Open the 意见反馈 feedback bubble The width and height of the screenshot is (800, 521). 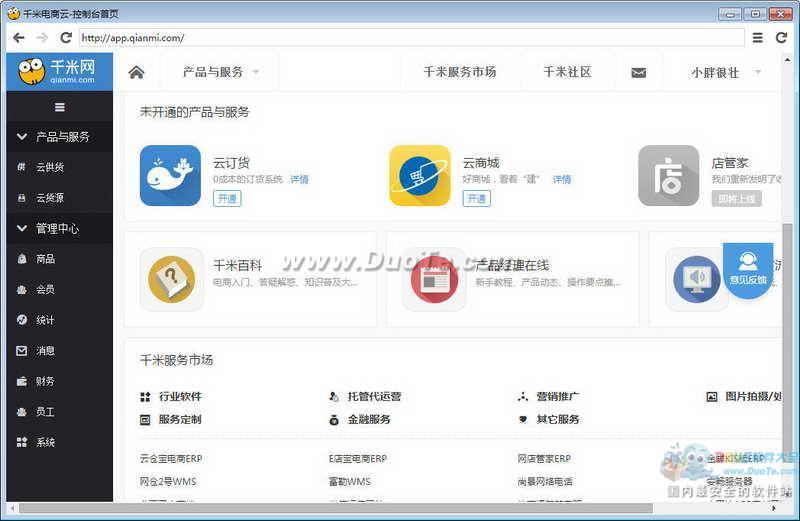point(748,270)
